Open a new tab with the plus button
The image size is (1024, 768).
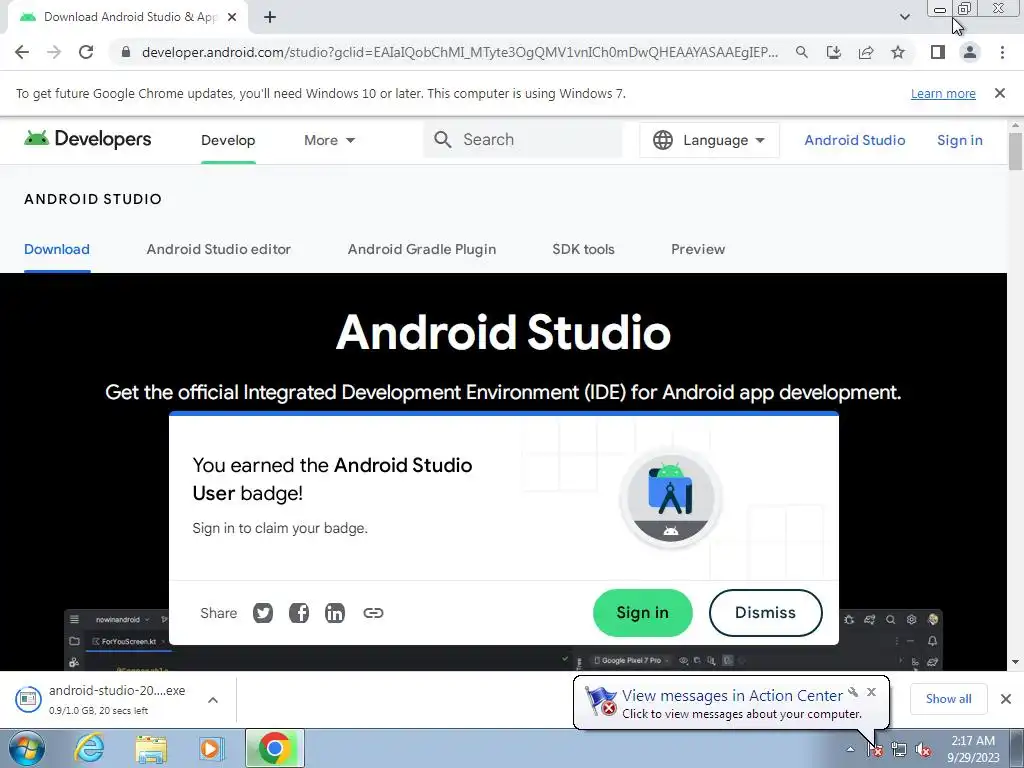[270, 17]
